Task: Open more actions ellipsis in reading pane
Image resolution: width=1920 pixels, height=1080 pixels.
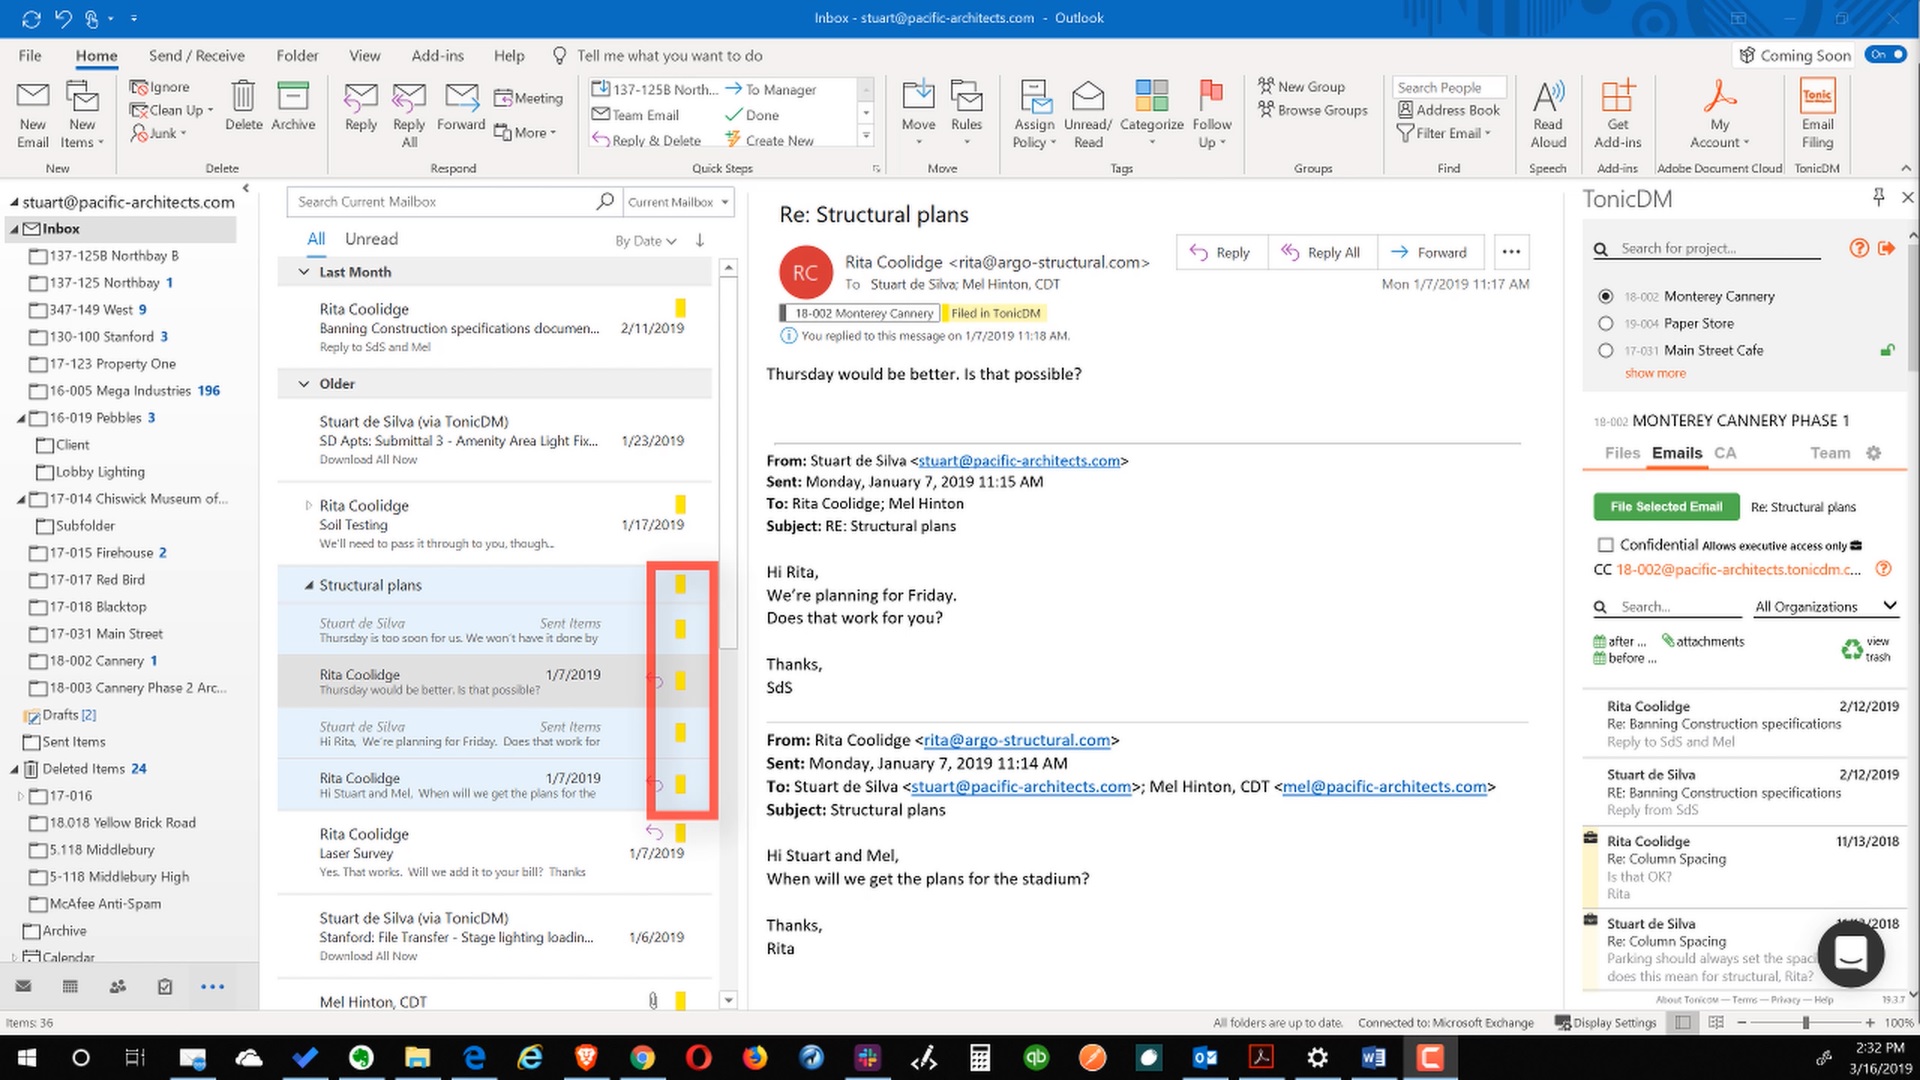Action: click(x=1511, y=252)
